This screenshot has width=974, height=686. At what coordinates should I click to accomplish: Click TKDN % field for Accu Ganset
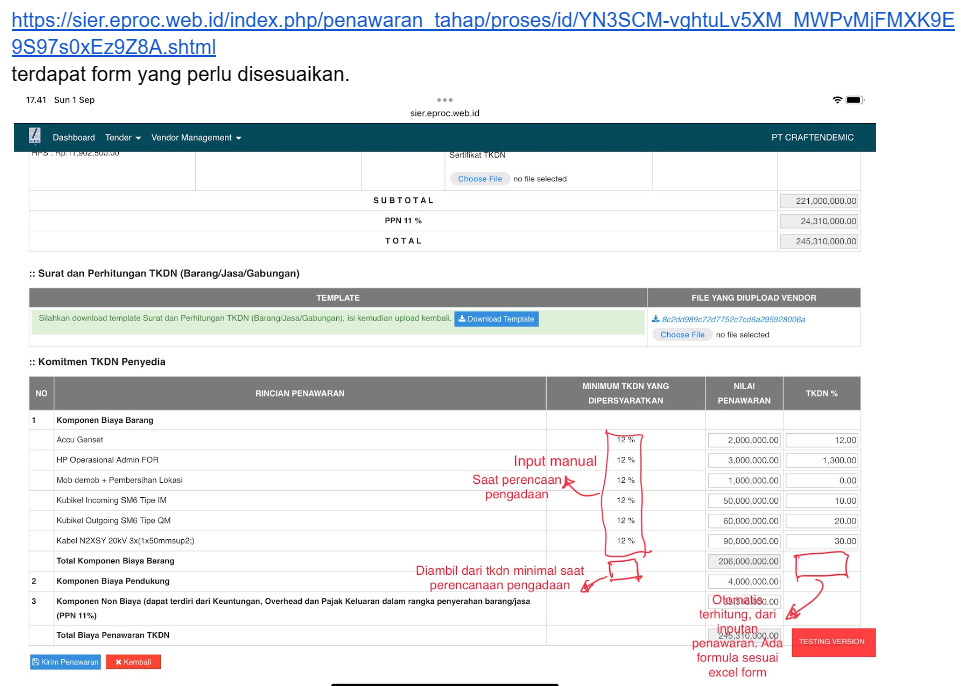click(822, 440)
